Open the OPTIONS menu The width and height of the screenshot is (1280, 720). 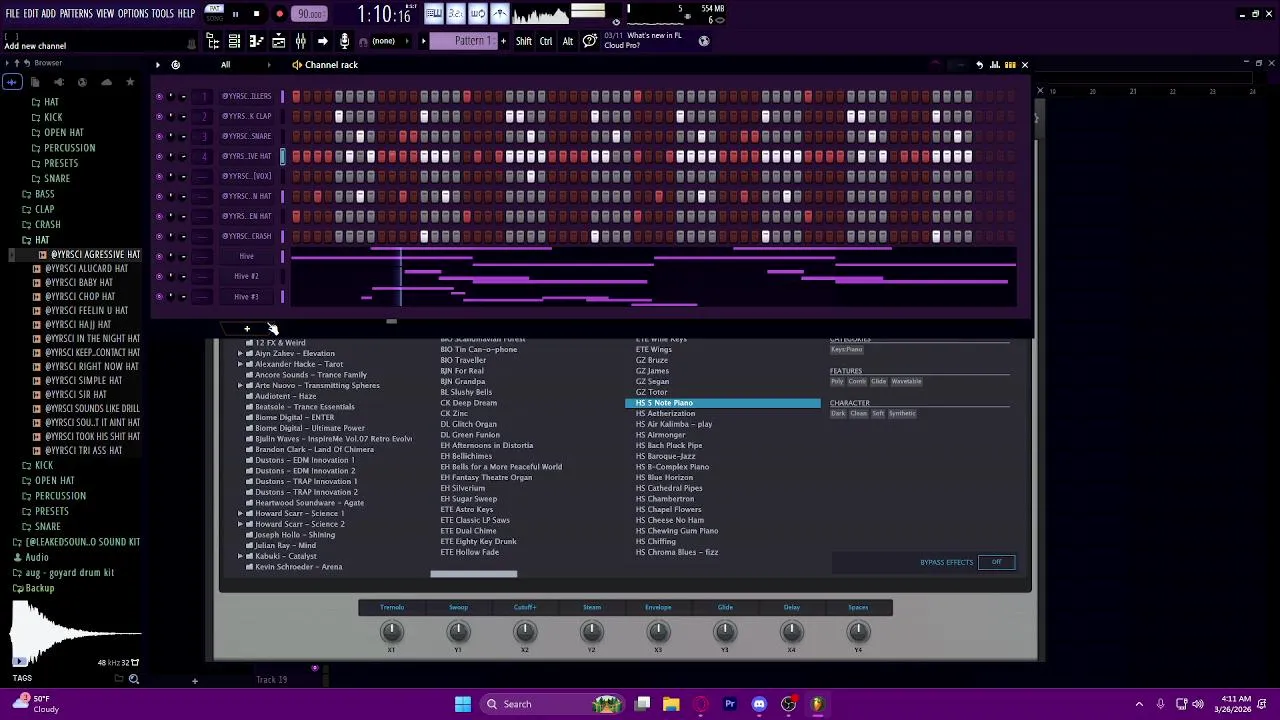click(133, 14)
